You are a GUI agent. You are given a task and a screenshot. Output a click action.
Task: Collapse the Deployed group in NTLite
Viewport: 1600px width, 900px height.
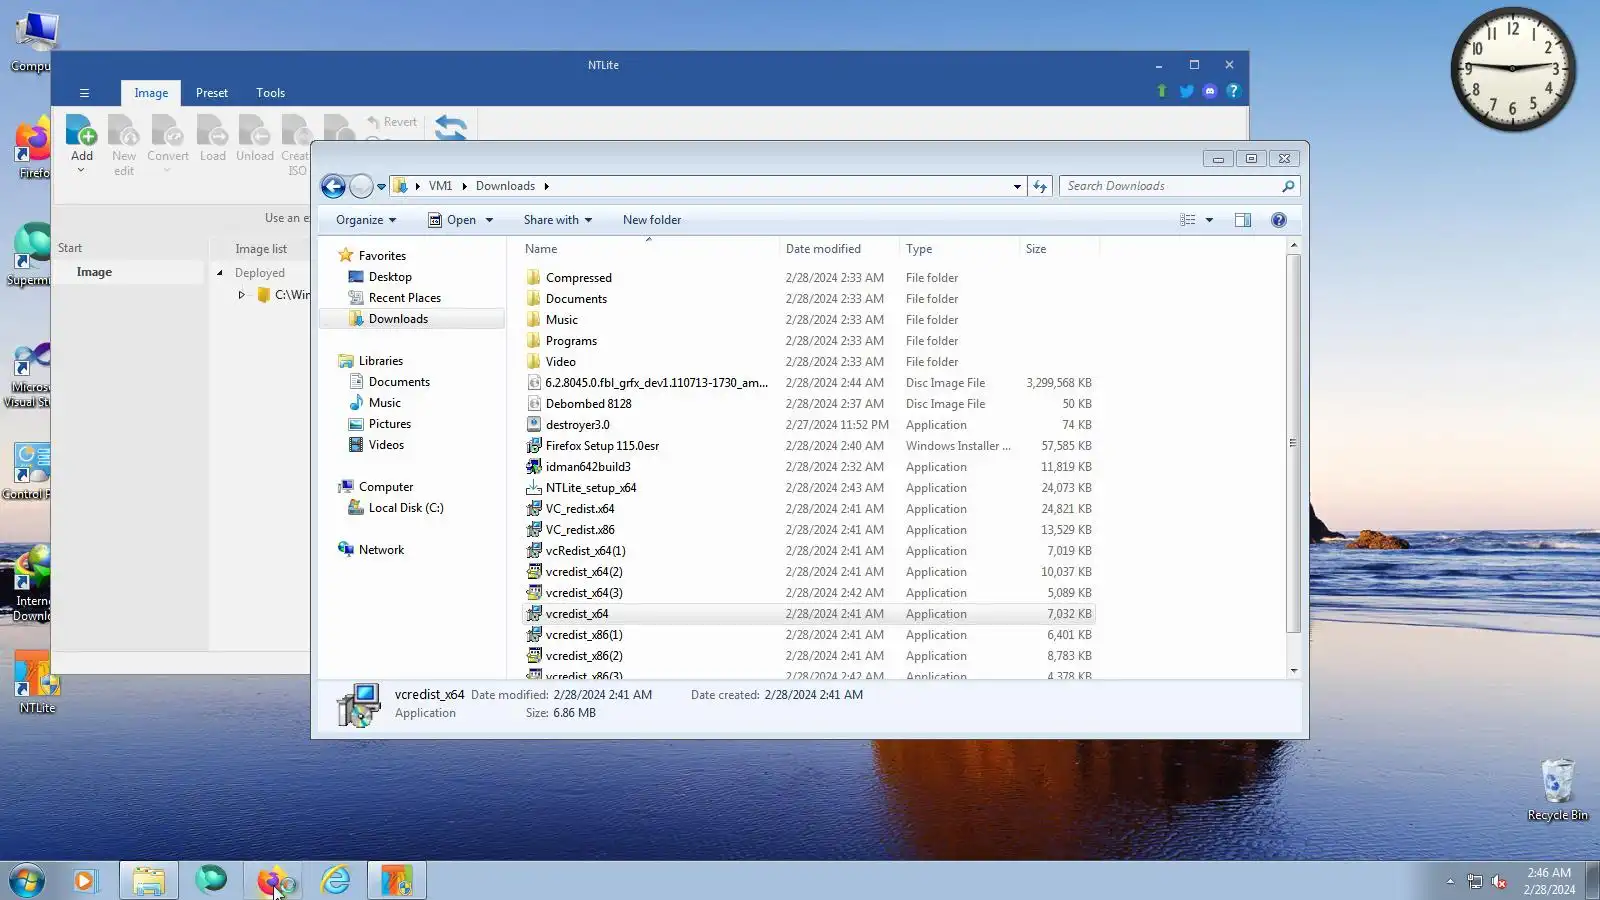click(220, 273)
